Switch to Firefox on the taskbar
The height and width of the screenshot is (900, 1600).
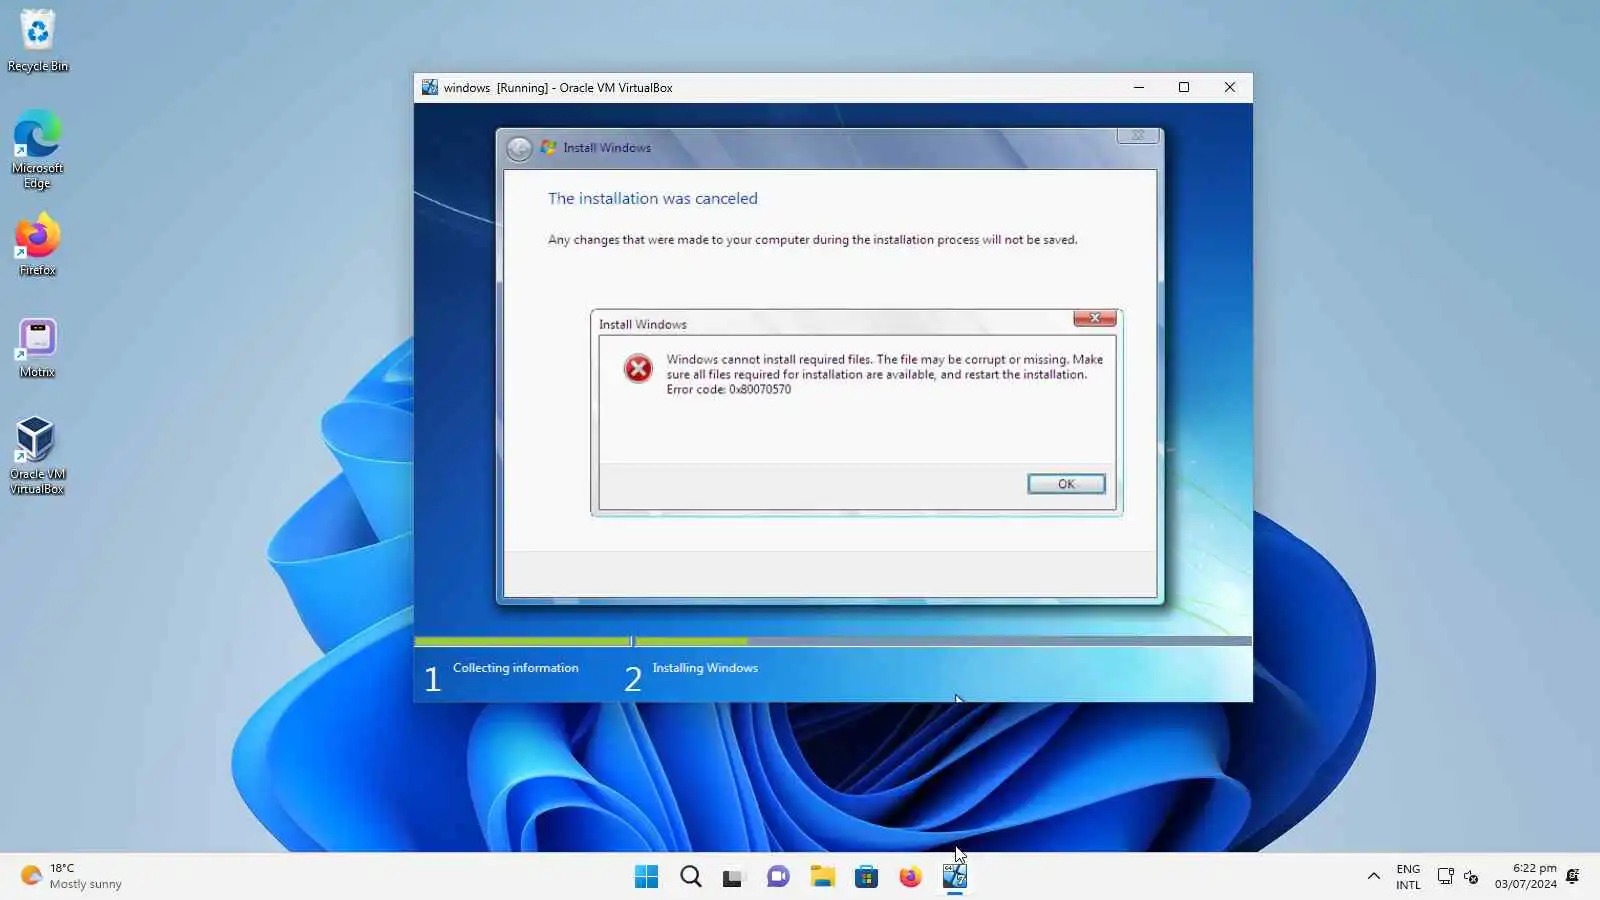point(910,877)
